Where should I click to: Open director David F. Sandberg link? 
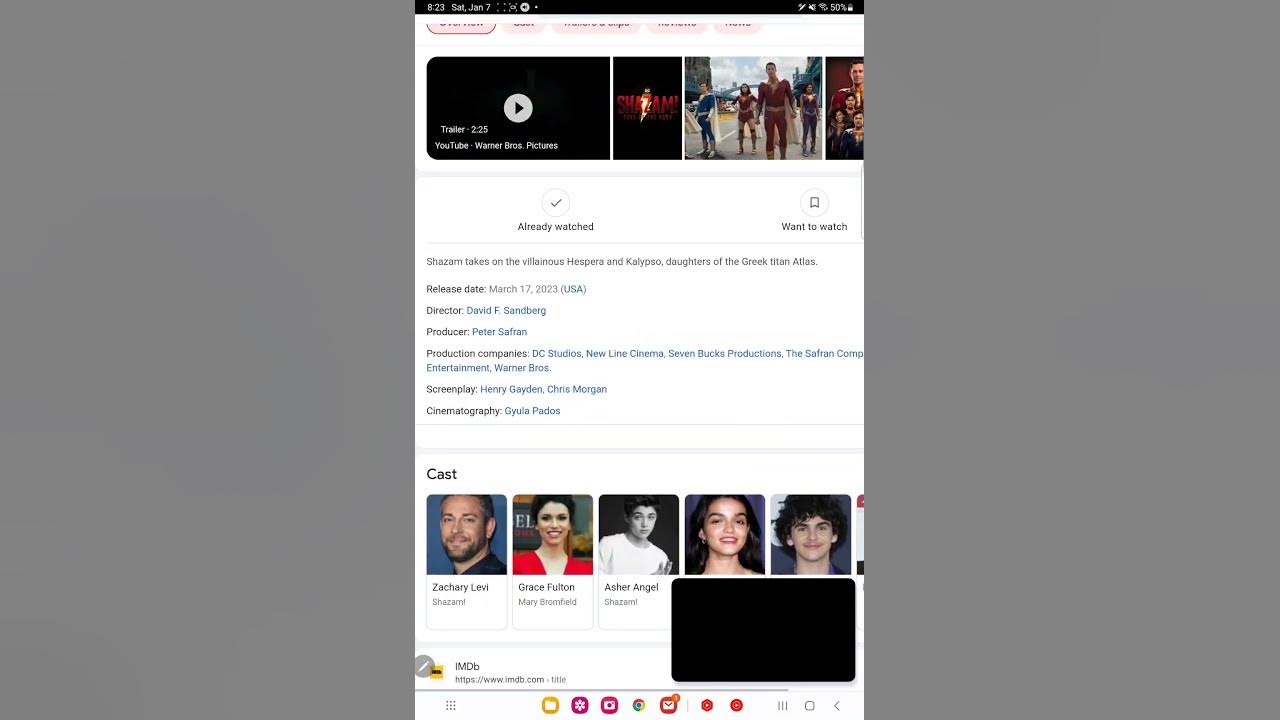506,311
